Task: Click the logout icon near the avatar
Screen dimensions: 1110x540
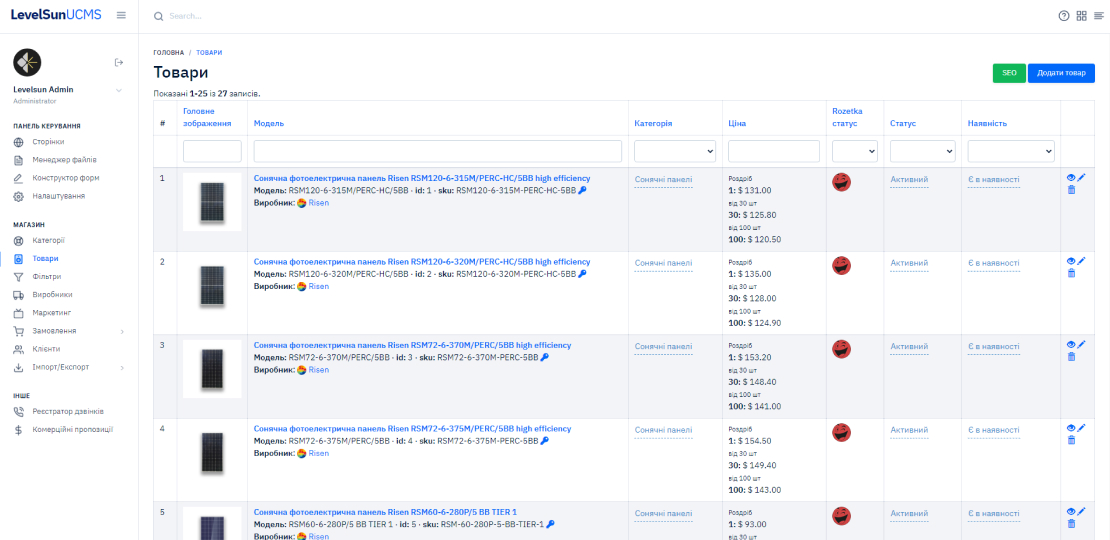Action: coord(119,63)
